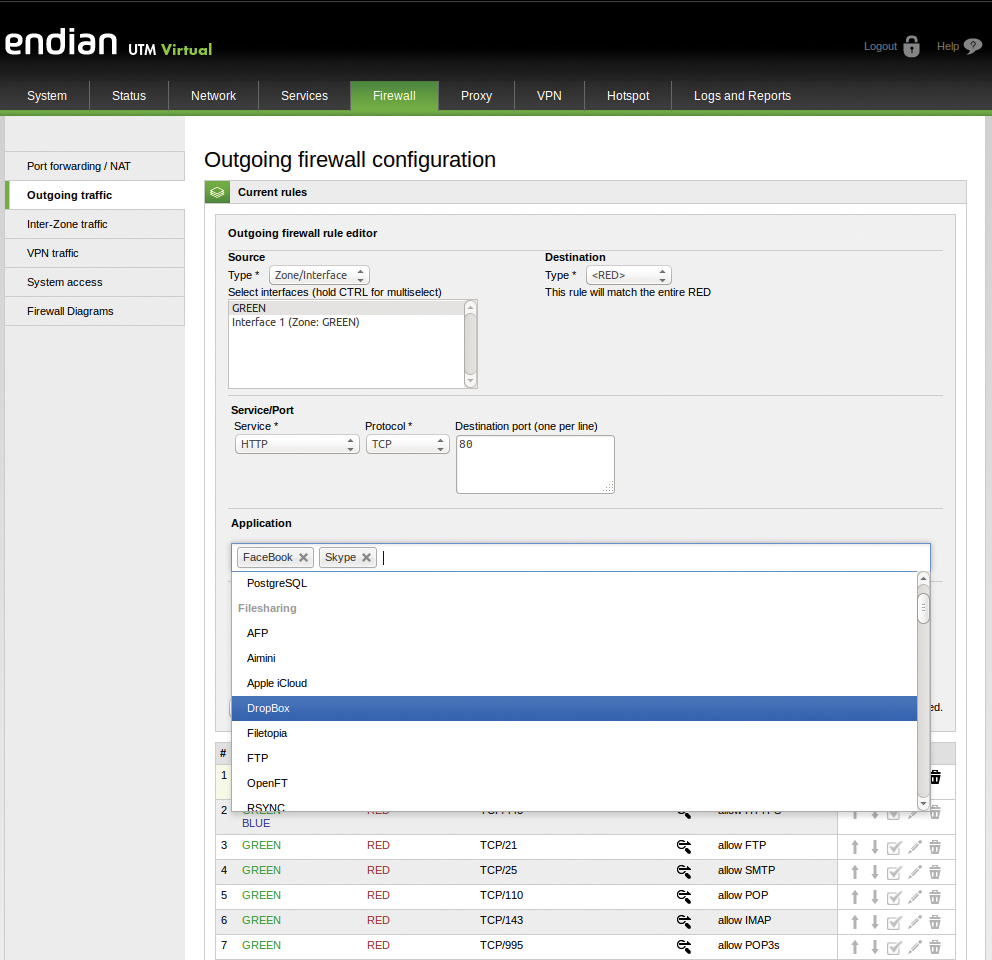Image resolution: width=992 pixels, height=960 pixels.
Task: Click the Help speech bubble icon
Action: tap(972, 46)
